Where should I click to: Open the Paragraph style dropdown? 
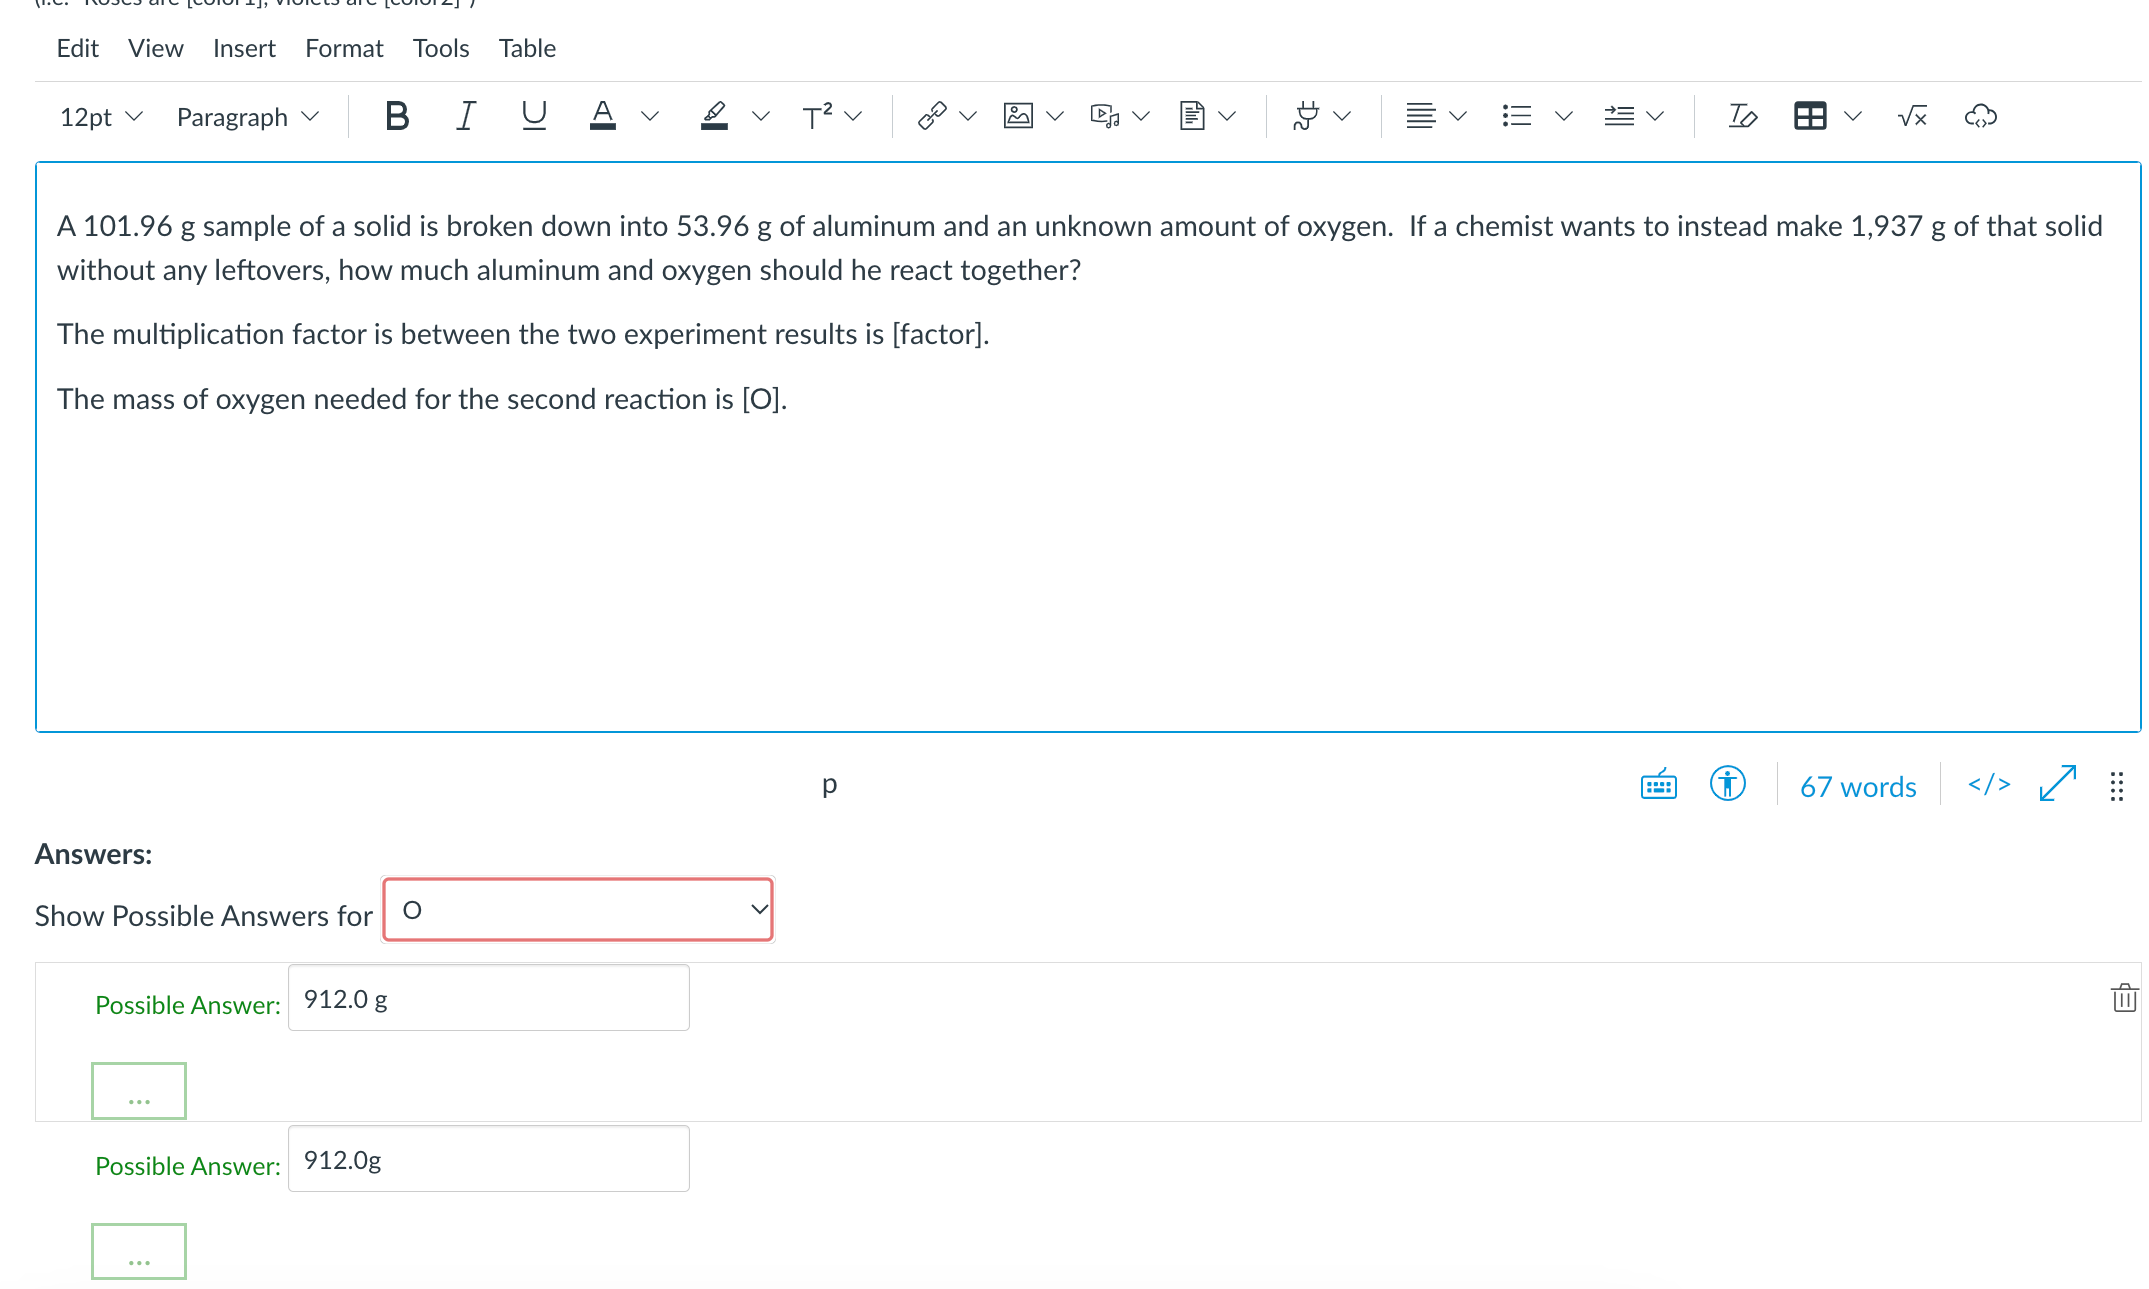246,115
